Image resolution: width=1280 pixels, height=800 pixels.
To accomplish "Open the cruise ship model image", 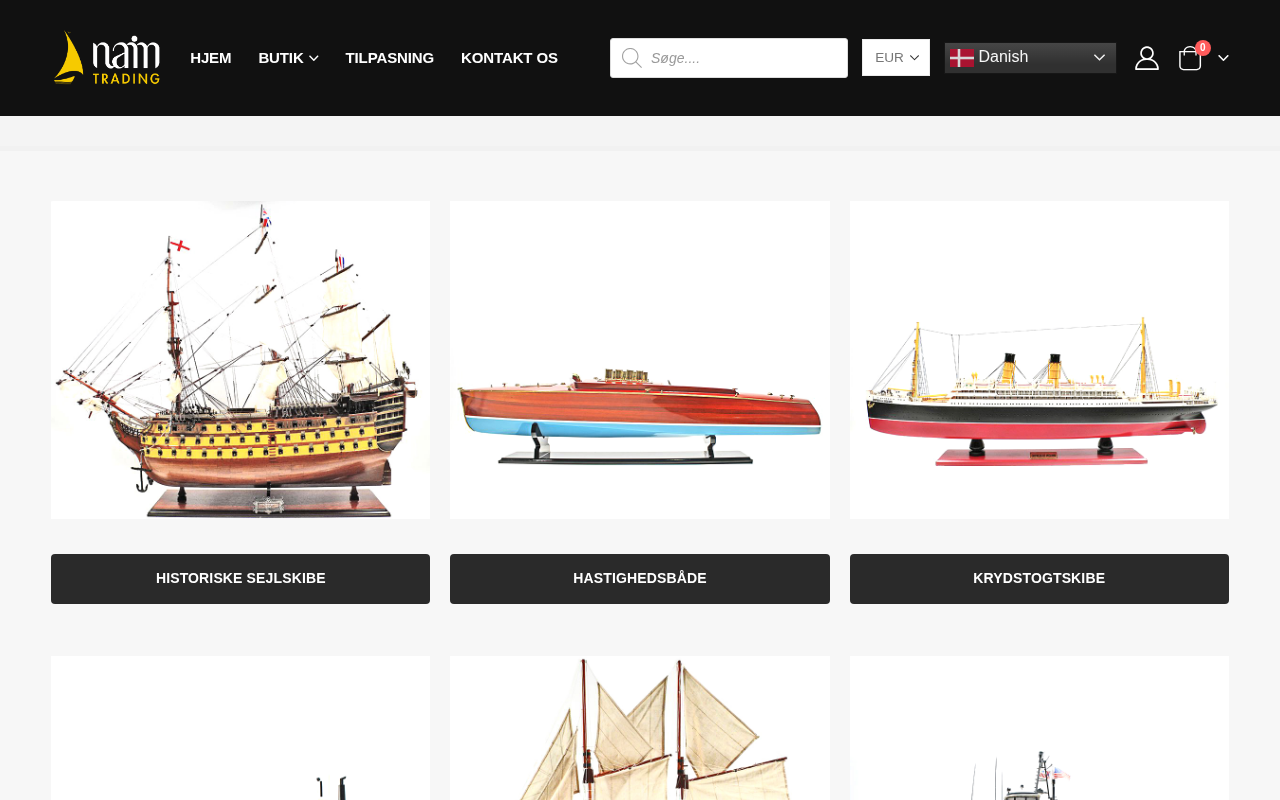I will tap(1039, 360).
